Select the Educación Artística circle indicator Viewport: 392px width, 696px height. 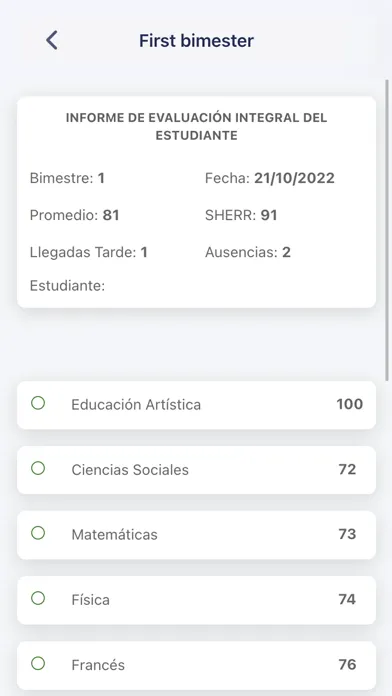(38, 403)
